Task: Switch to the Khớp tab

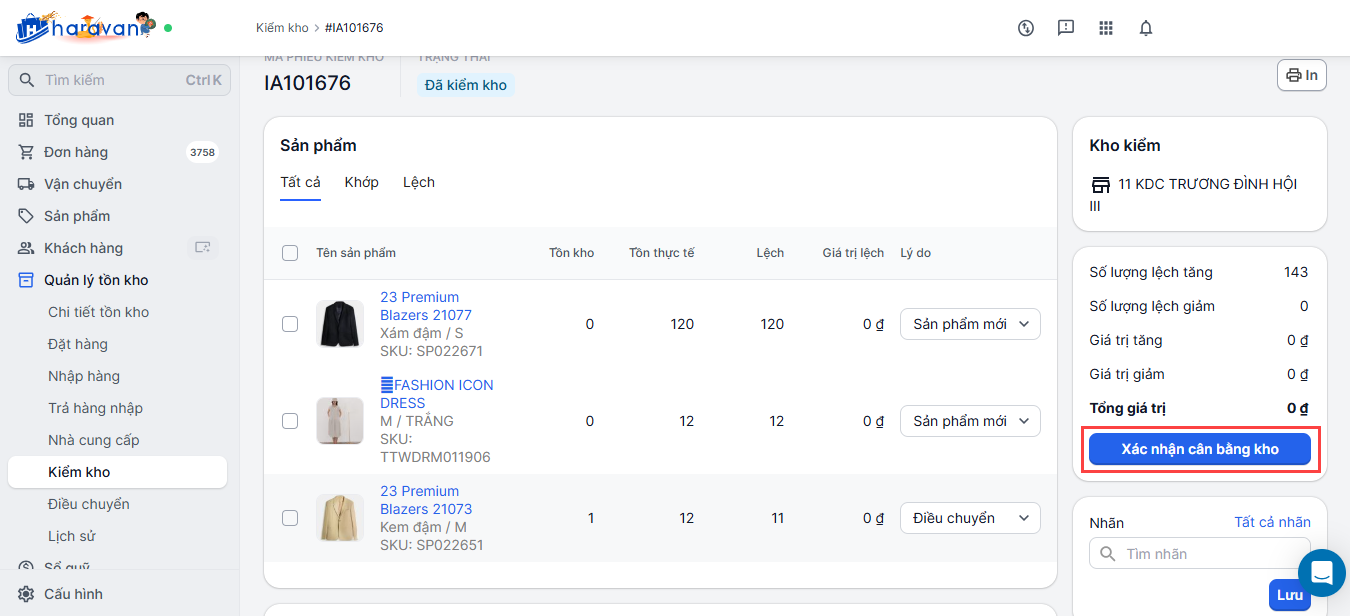Action: [x=362, y=182]
